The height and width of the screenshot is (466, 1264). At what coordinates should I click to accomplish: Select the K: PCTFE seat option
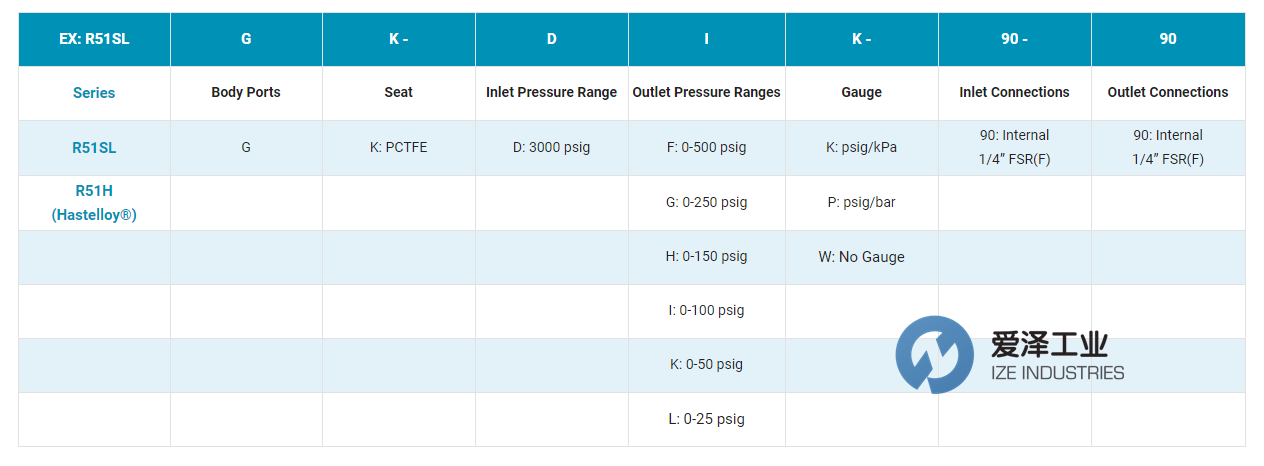click(x=398, y=147)
